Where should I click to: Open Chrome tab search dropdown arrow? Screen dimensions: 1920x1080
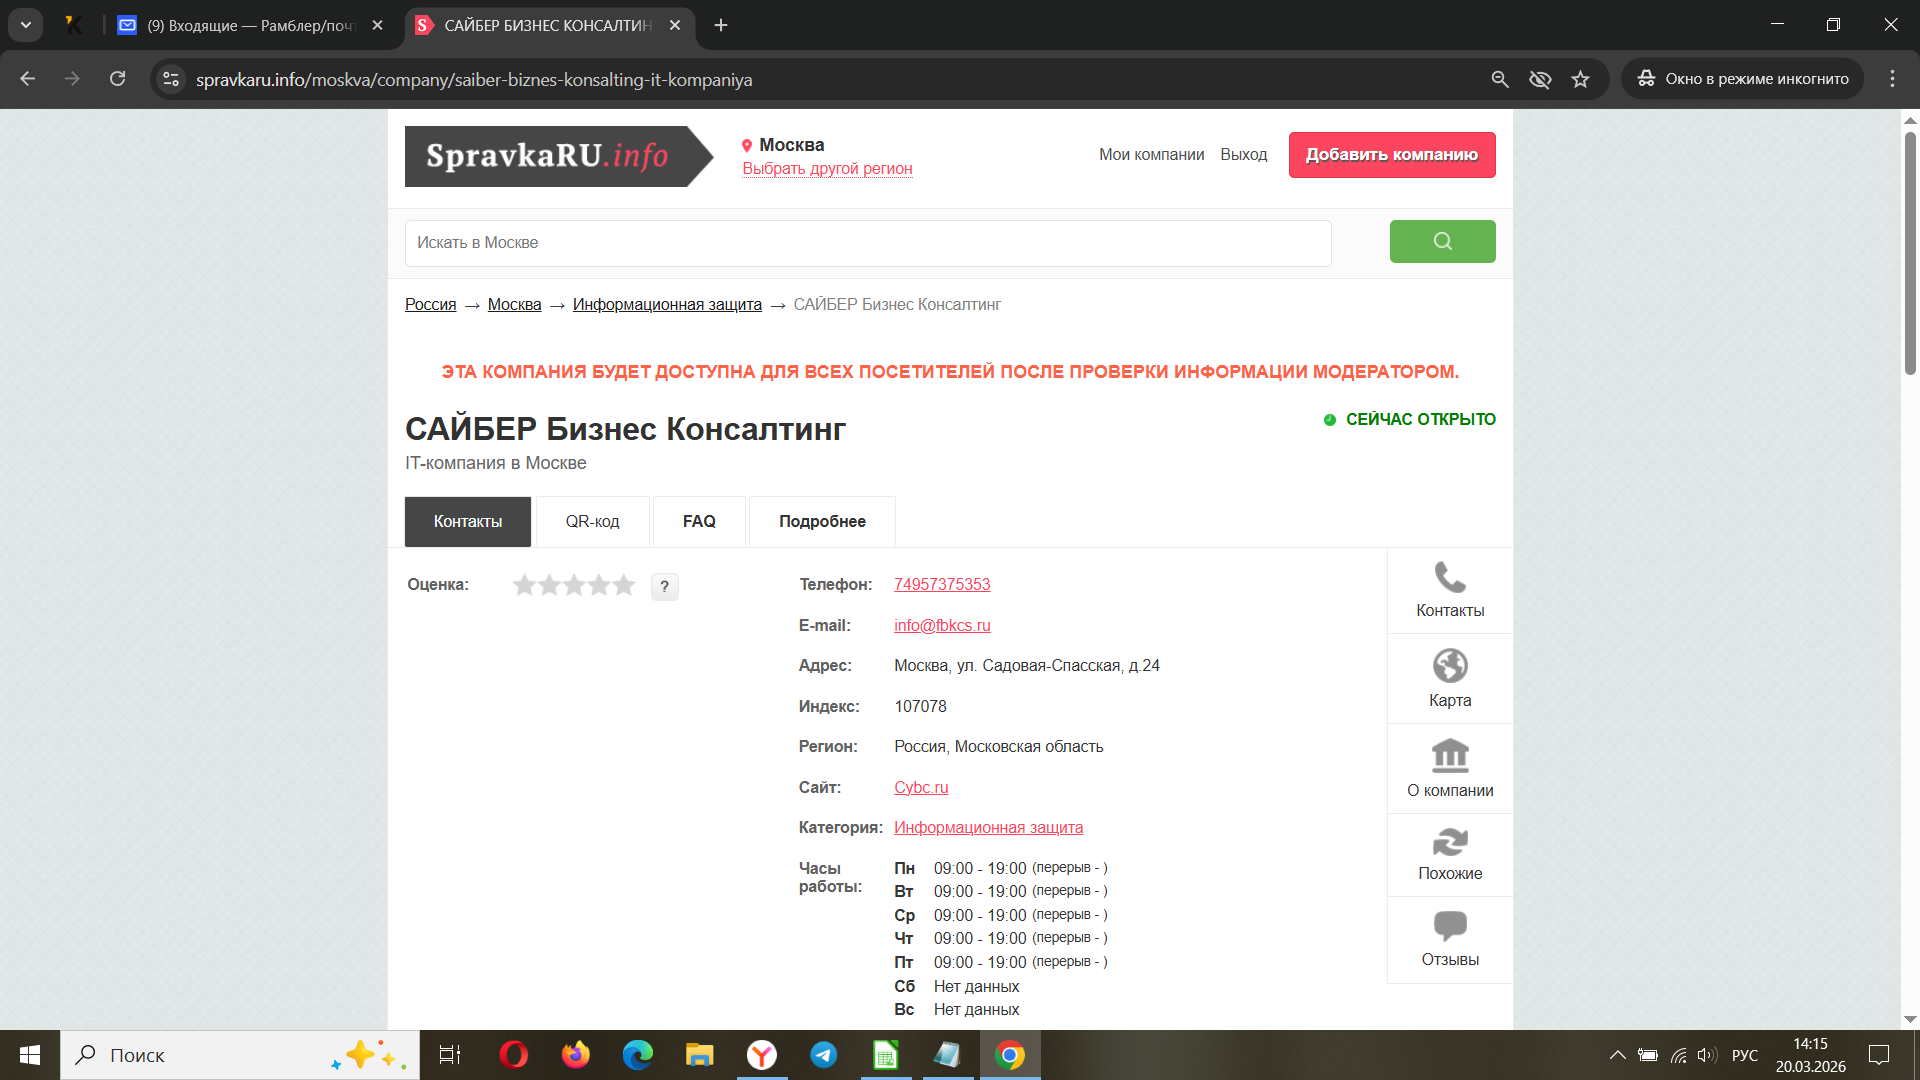[x=26, y=25]
